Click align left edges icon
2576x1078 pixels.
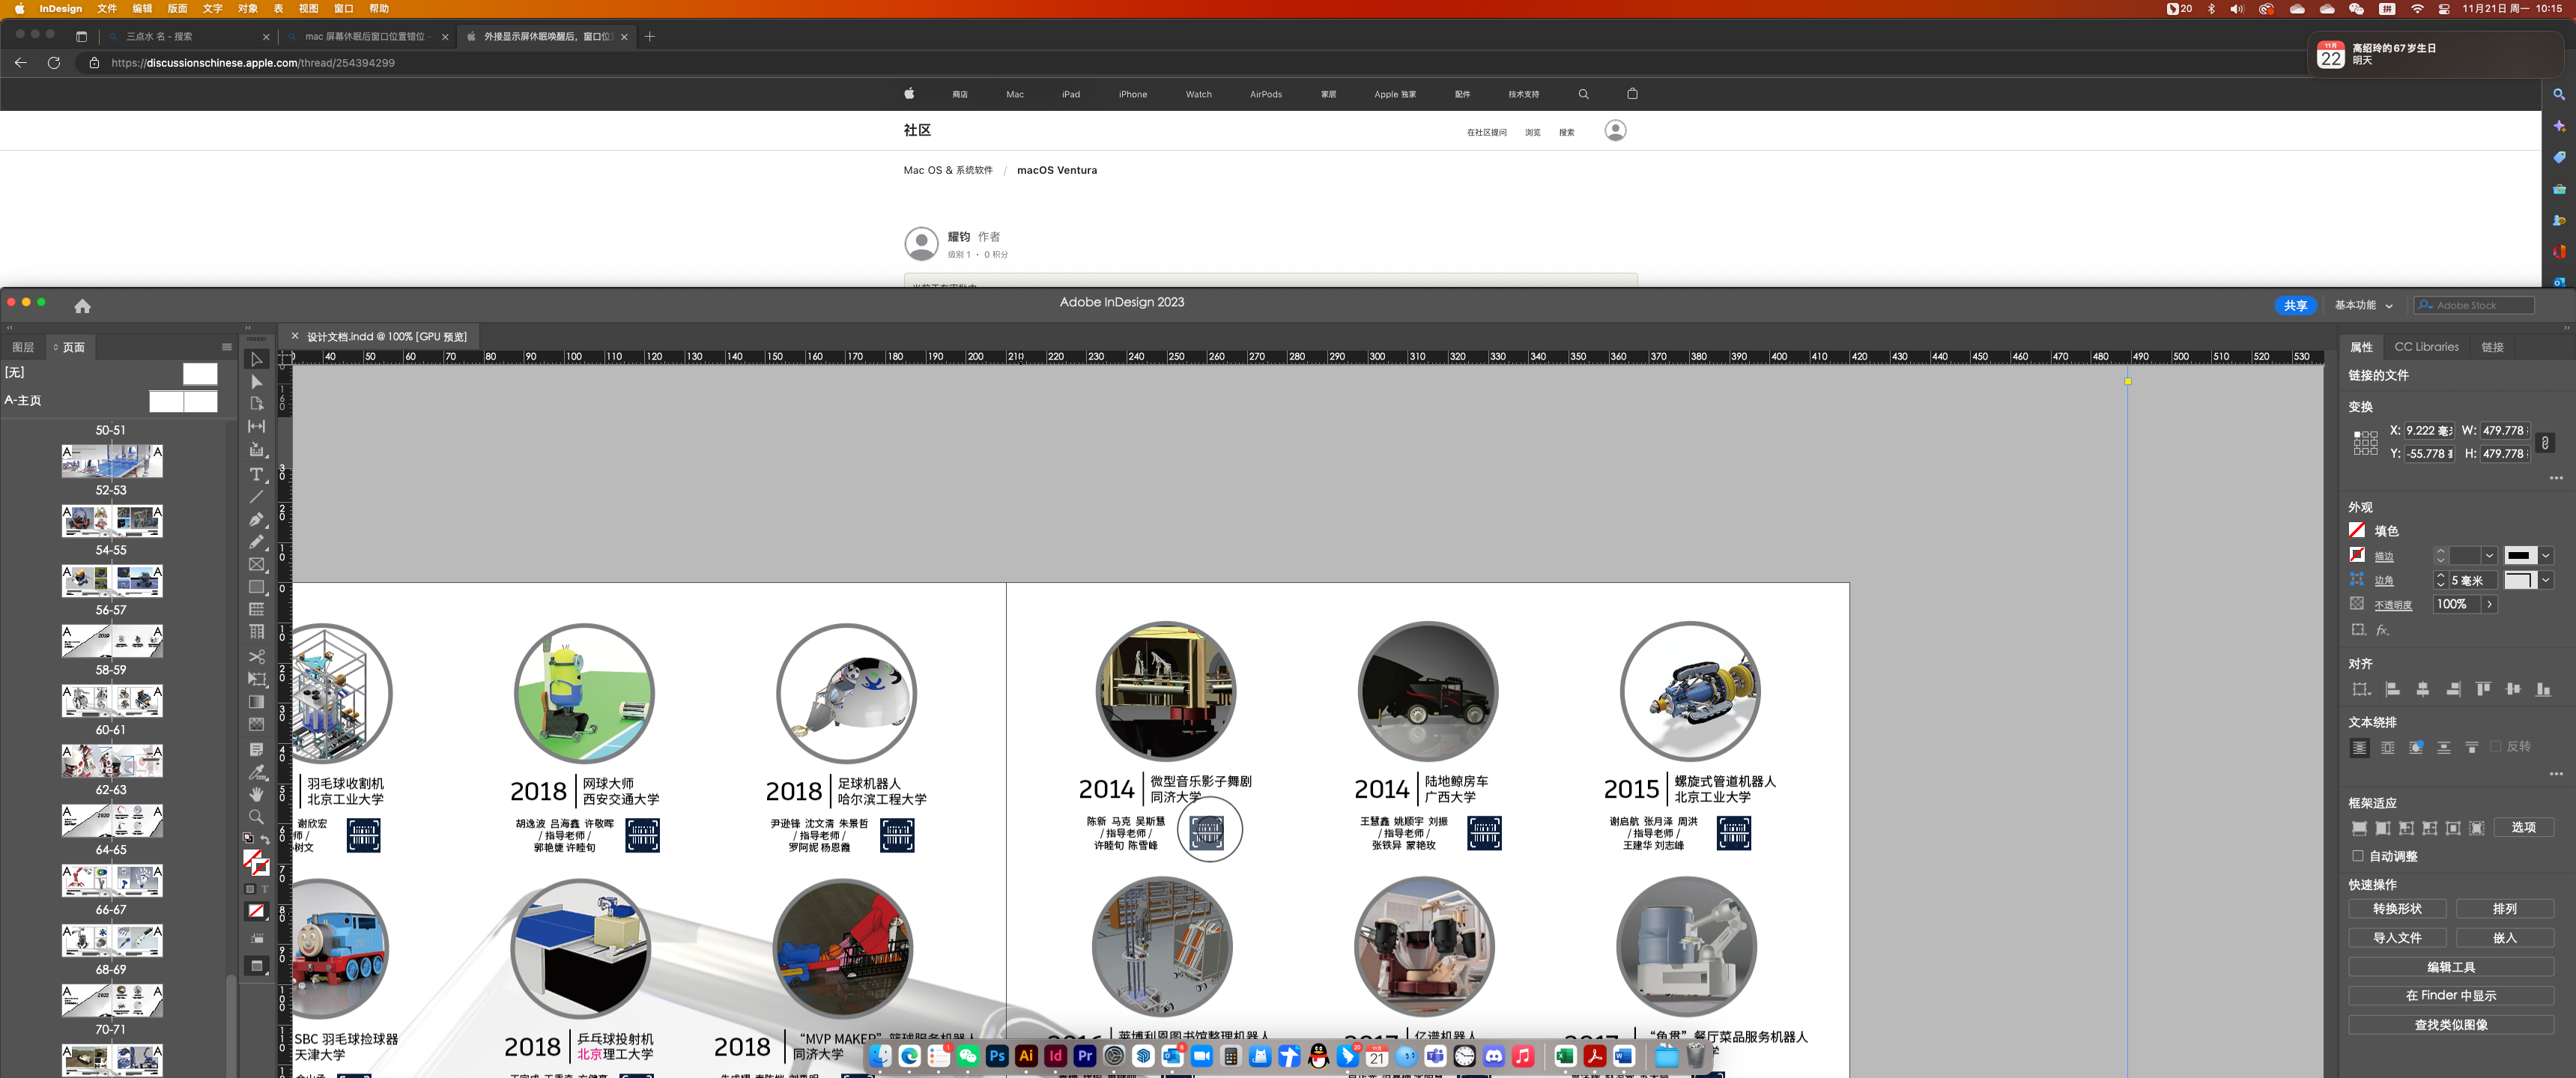point(2392,689)
